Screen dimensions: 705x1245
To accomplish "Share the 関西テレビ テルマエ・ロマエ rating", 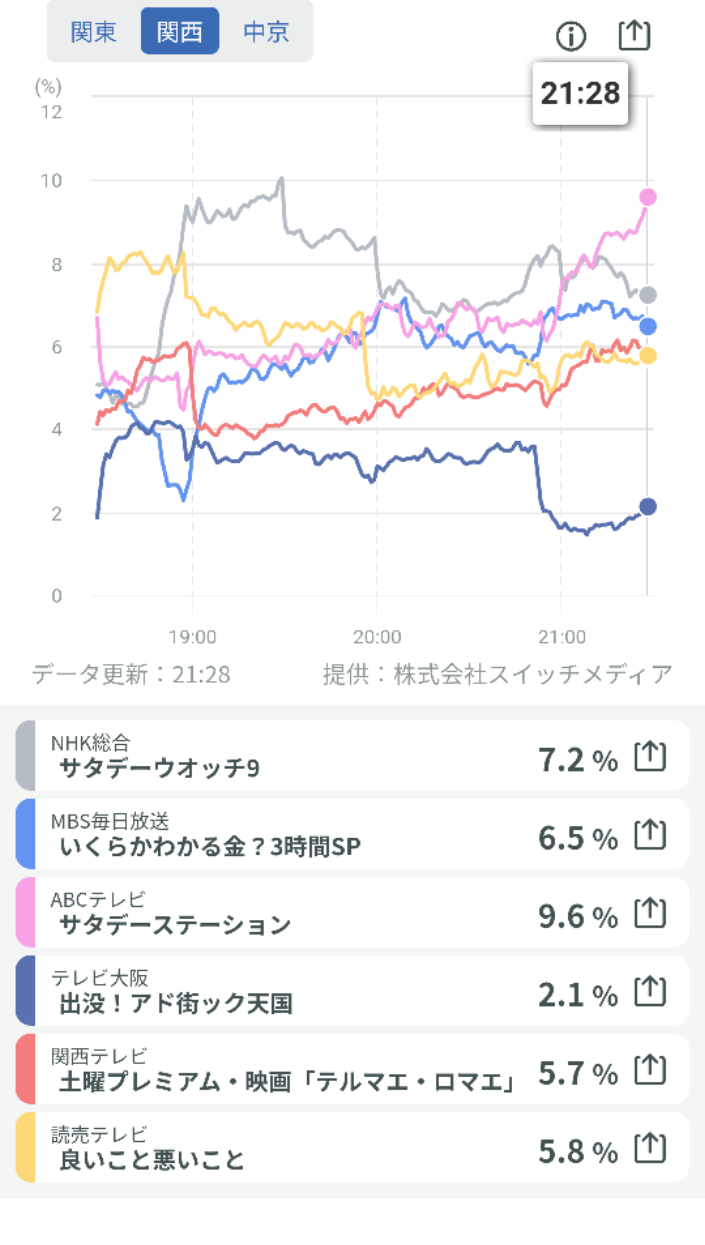I will click(x=650, y=1069).
